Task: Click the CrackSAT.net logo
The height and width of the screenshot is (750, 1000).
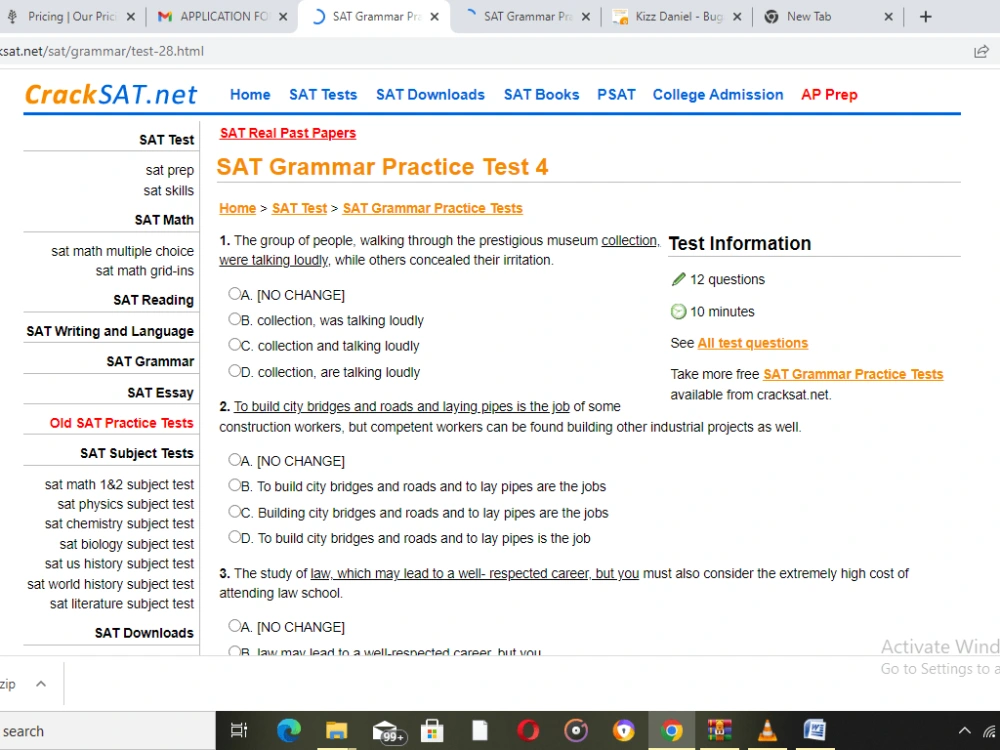Action: click(x=111, y=94)
